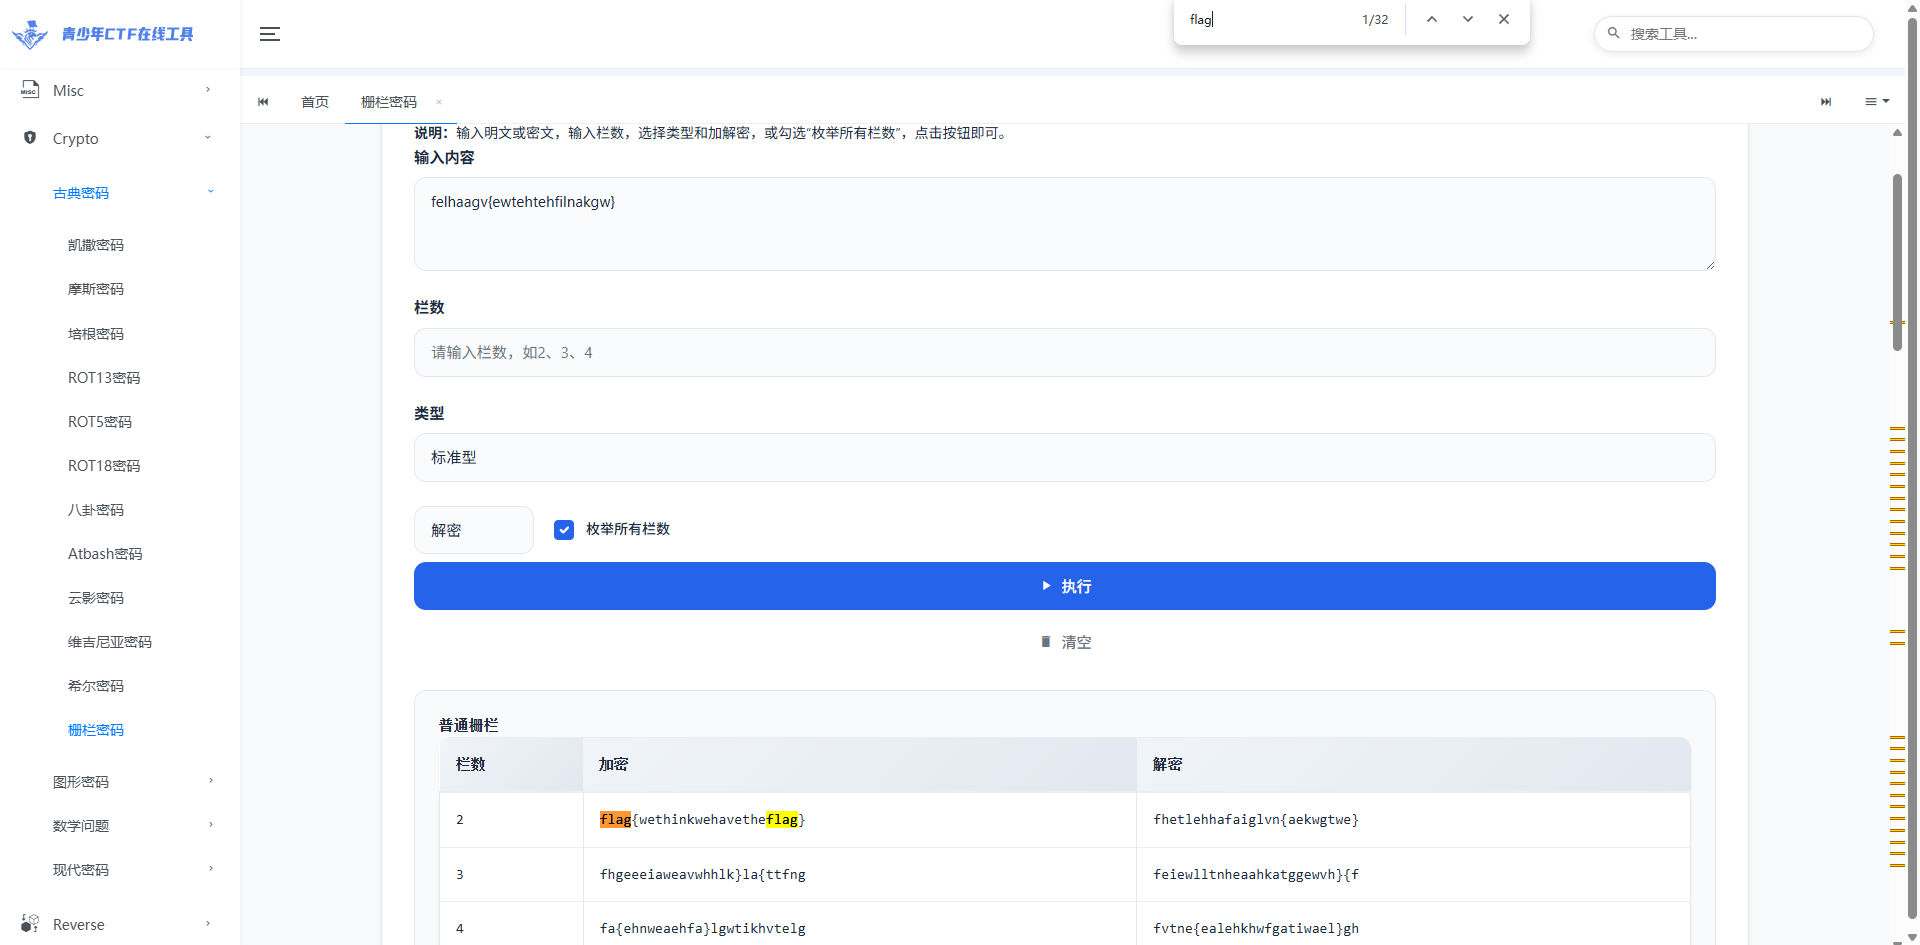Click the 栏数 input field
Viewport: 1920px width, 945px height.
1064,353
